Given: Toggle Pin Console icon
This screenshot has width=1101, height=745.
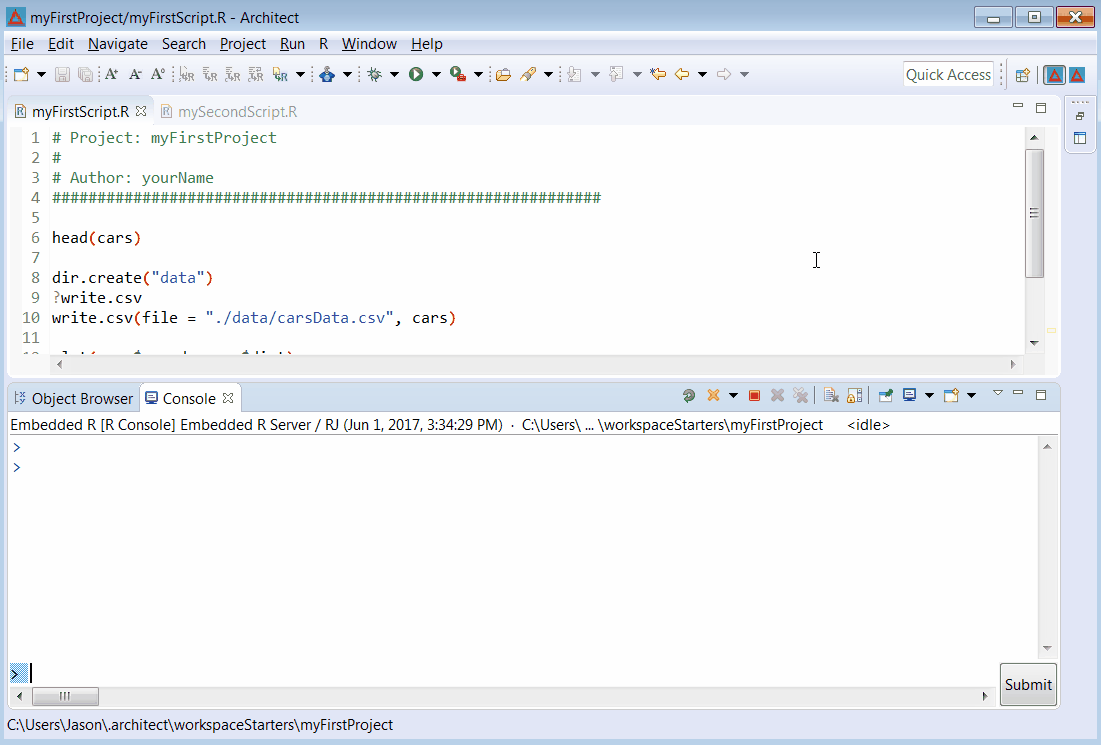Looking at the screenshot, I should (885, 396).
